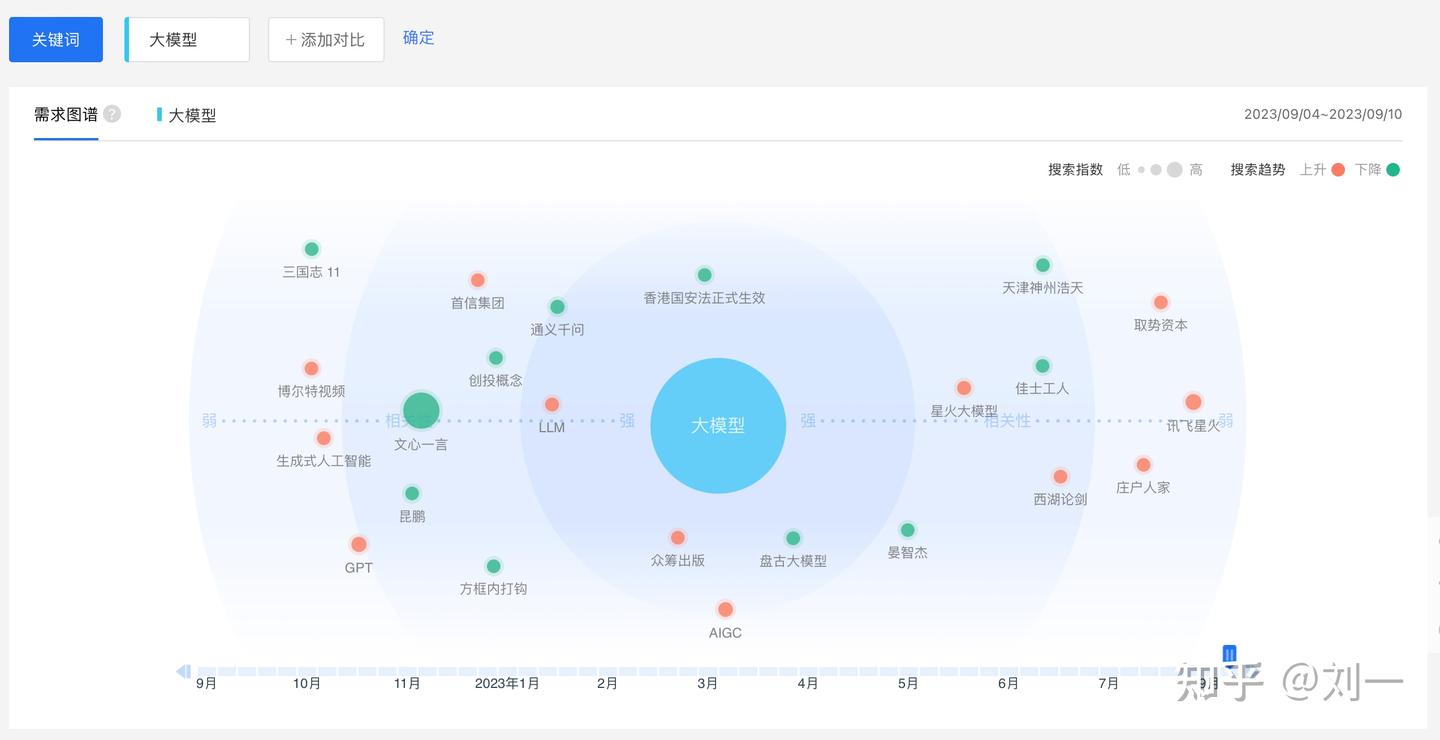Click the 盘古大模型 label text
The image size is (1440, 740).
(x=793, y=561)
